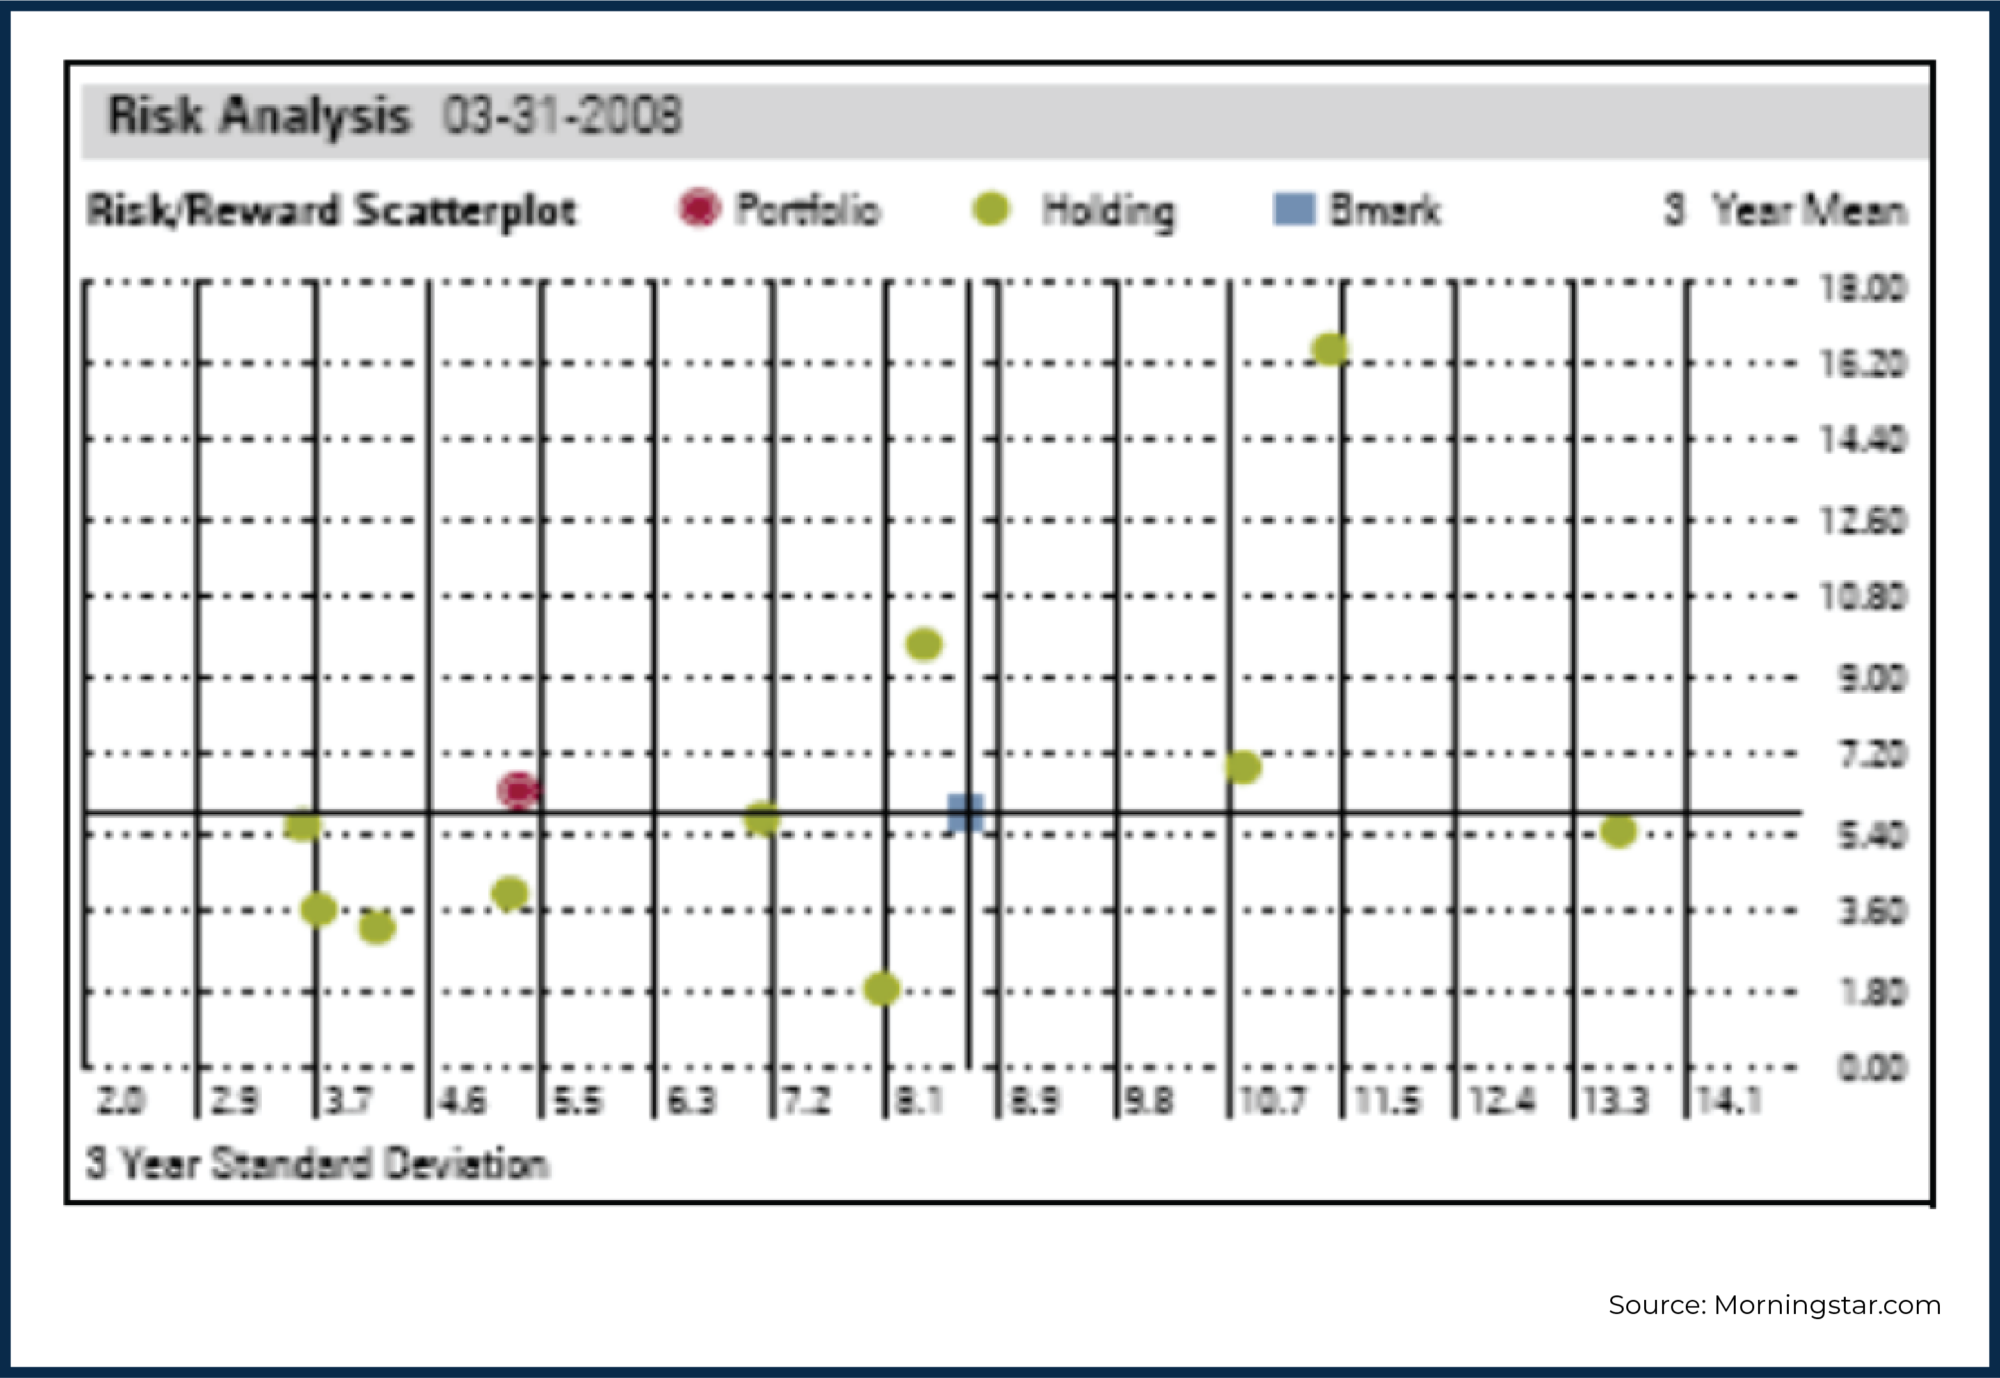
Task: Select the red Portfolio marker in the legend
Action: click(x=700, y=208)
